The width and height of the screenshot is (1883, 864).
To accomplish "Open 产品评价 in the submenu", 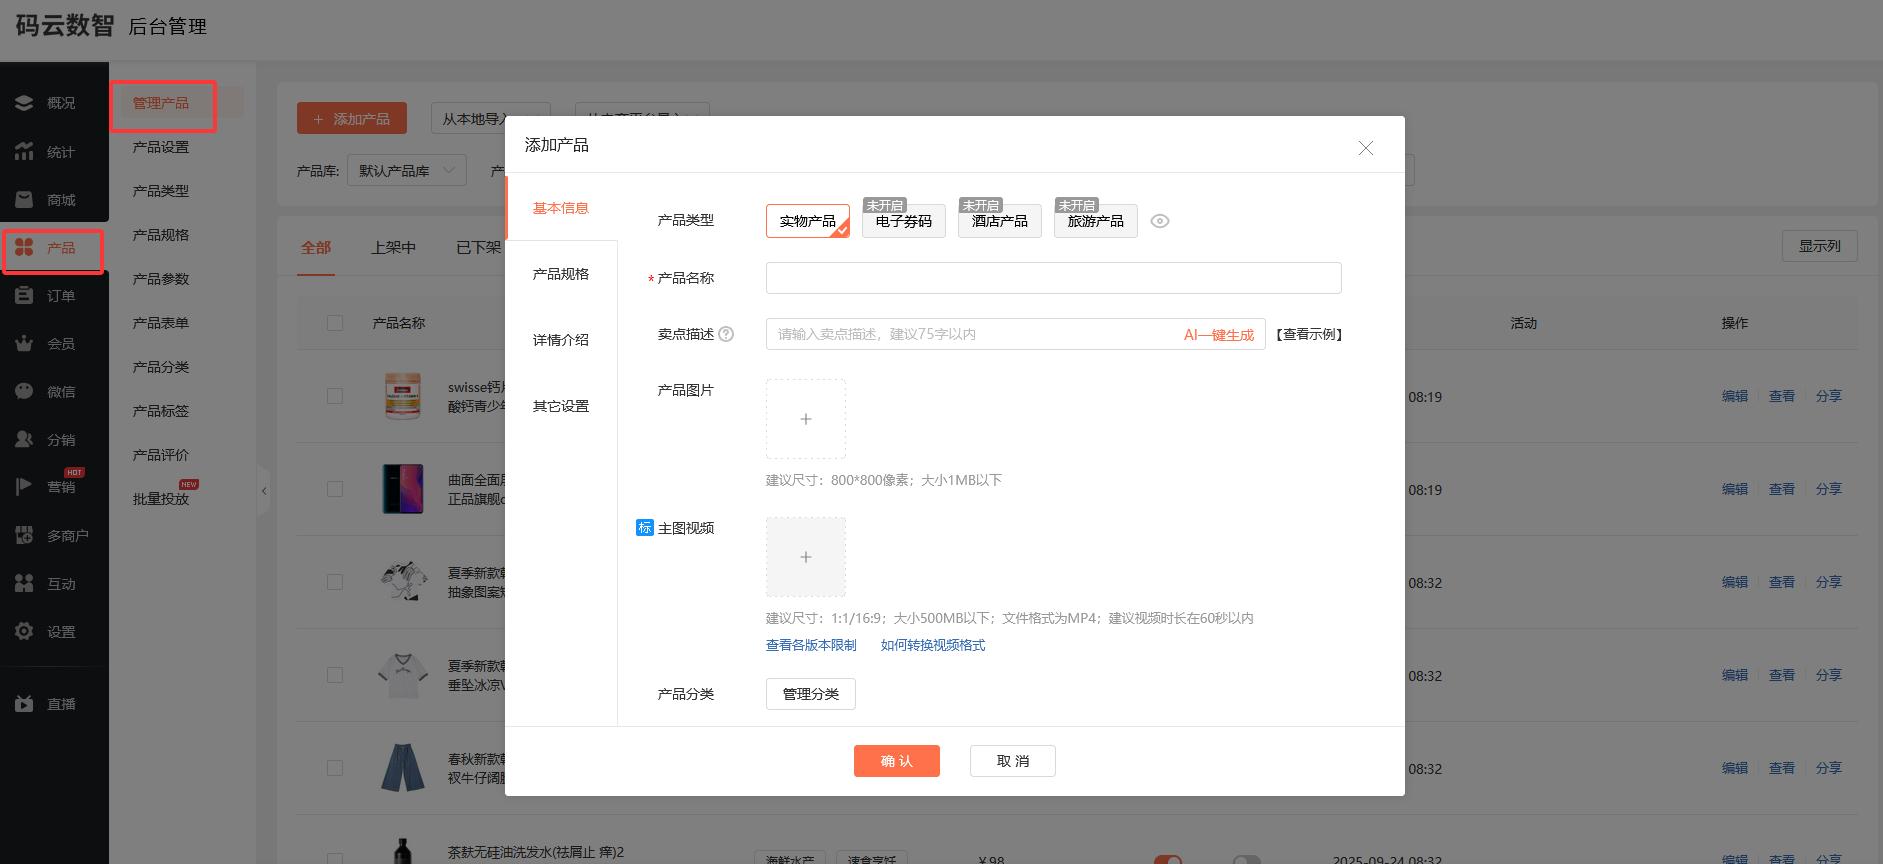I will pyautogui.click(x=161, y=455).
